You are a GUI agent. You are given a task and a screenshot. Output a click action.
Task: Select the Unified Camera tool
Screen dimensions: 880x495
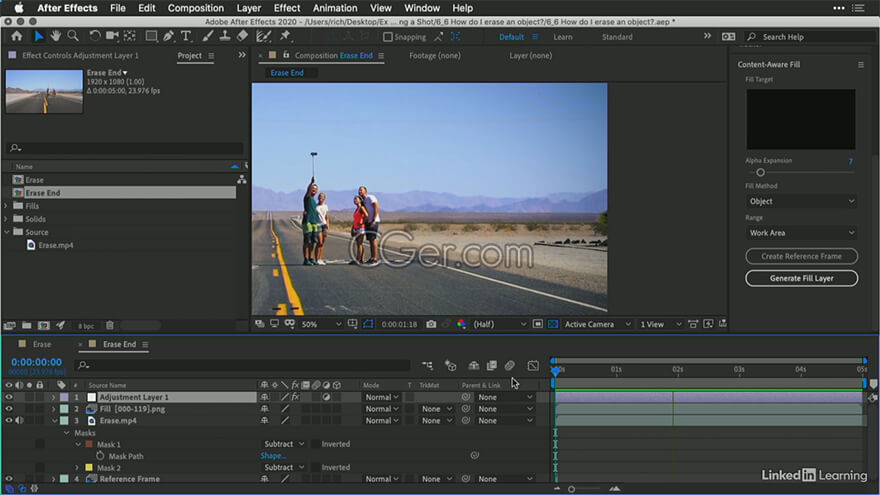click(112, 36)
